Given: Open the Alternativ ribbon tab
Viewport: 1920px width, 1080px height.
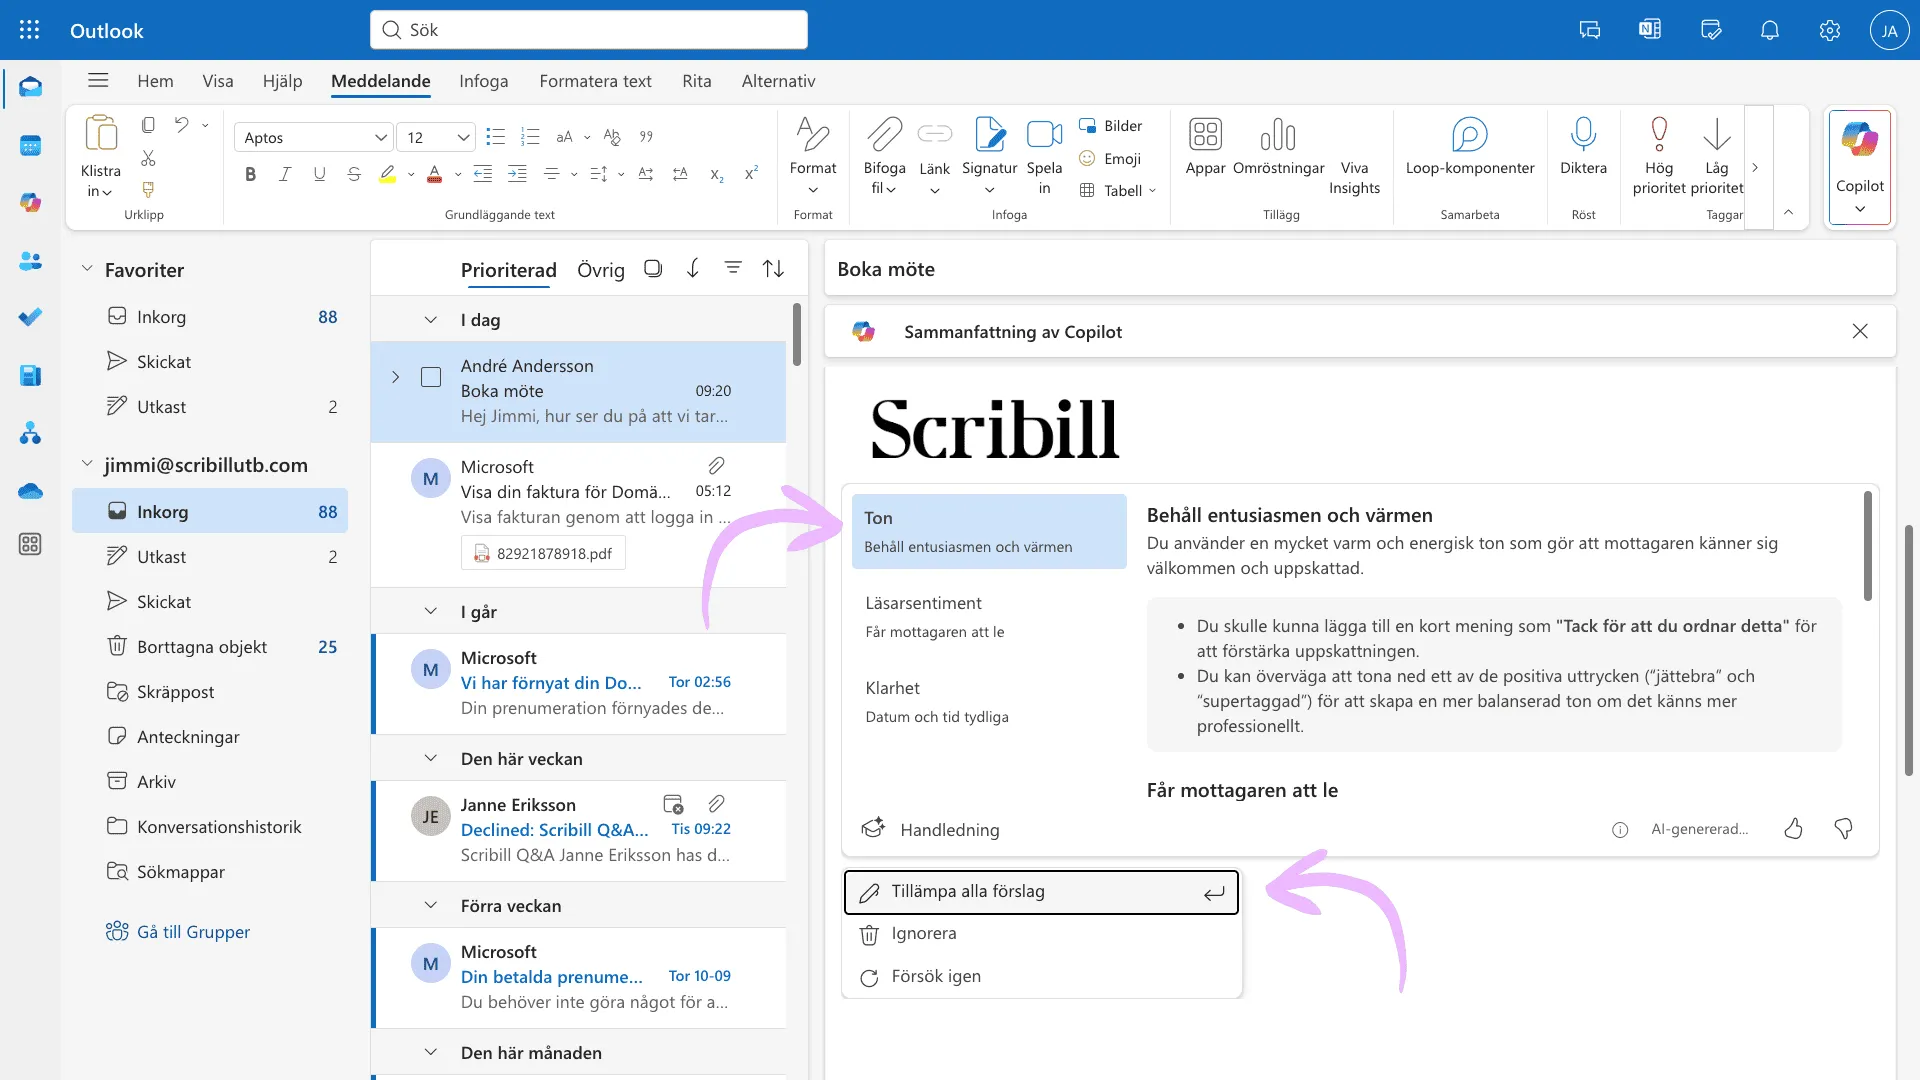Looking at the screenshot, I should tap(778, 81).
